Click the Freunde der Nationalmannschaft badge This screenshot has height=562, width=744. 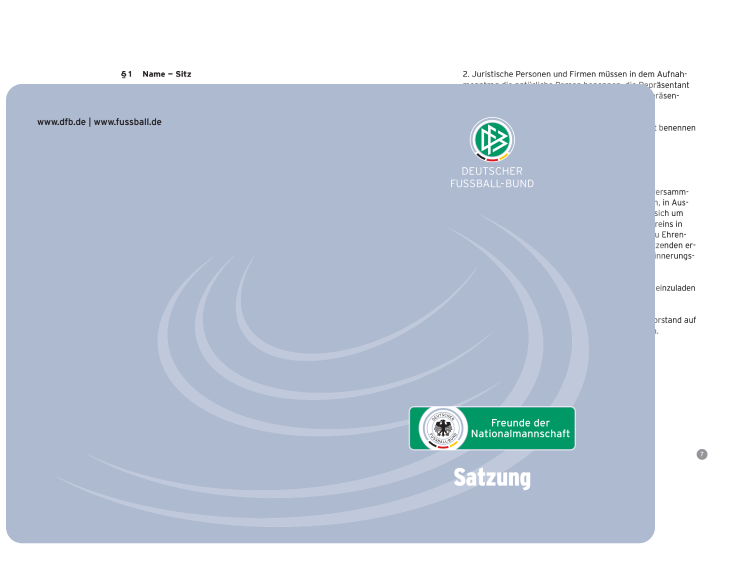click(492, 428)
